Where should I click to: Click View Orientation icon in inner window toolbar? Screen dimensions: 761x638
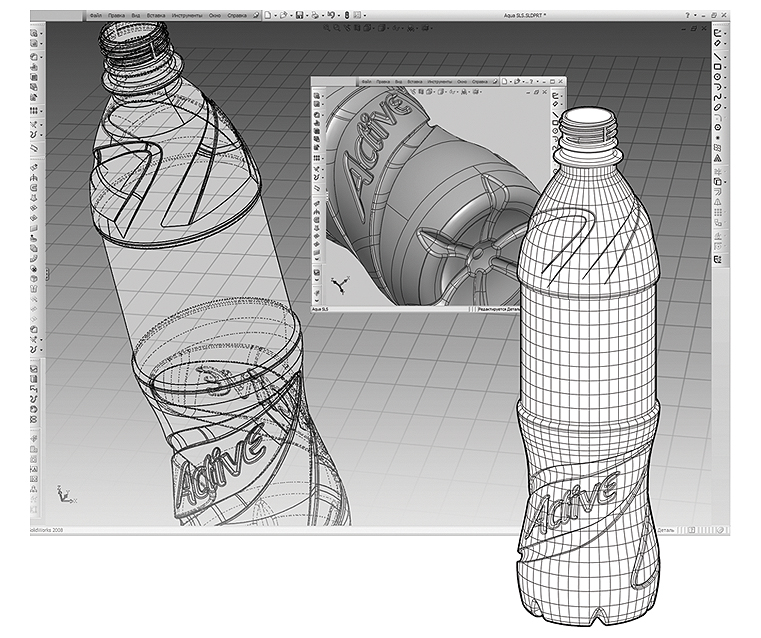[430, 92]
